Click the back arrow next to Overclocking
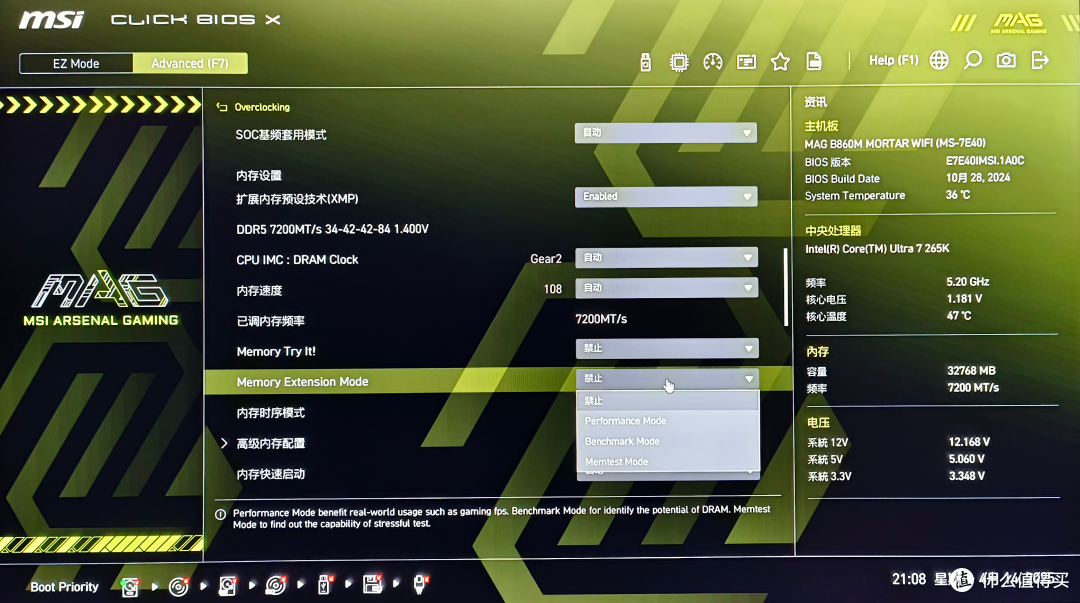Image resolution: width=1080 pixels, height=603 pixels. pyautogui.click(x=222, y=108)
